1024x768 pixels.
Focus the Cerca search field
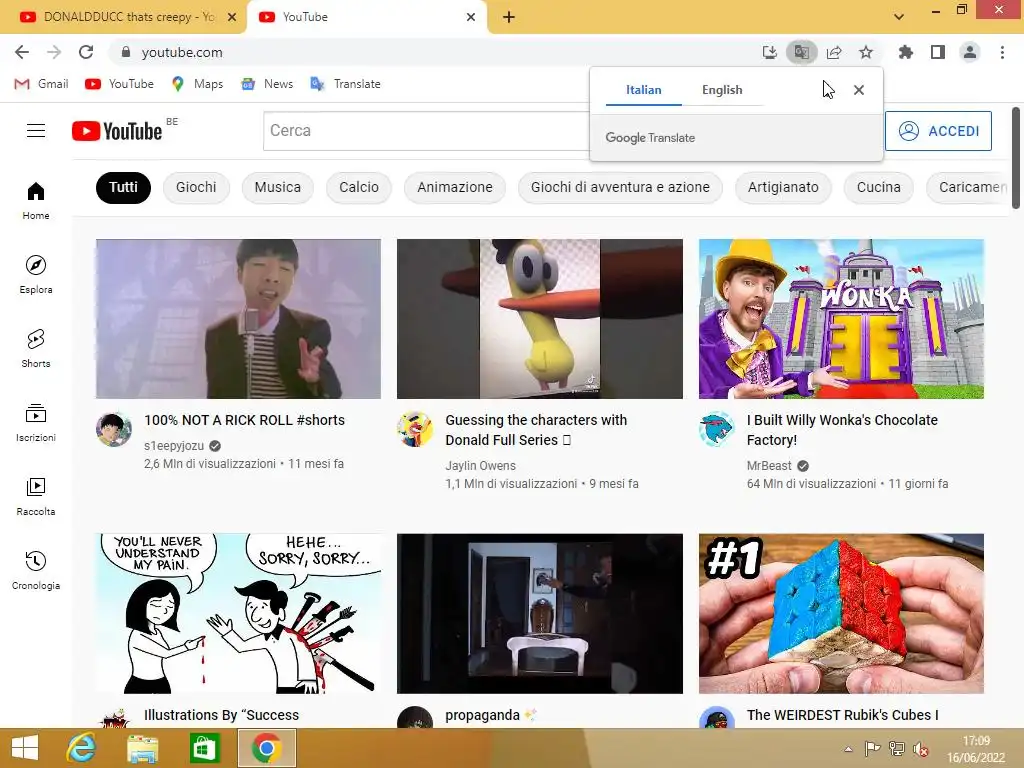tap(426, 131)
